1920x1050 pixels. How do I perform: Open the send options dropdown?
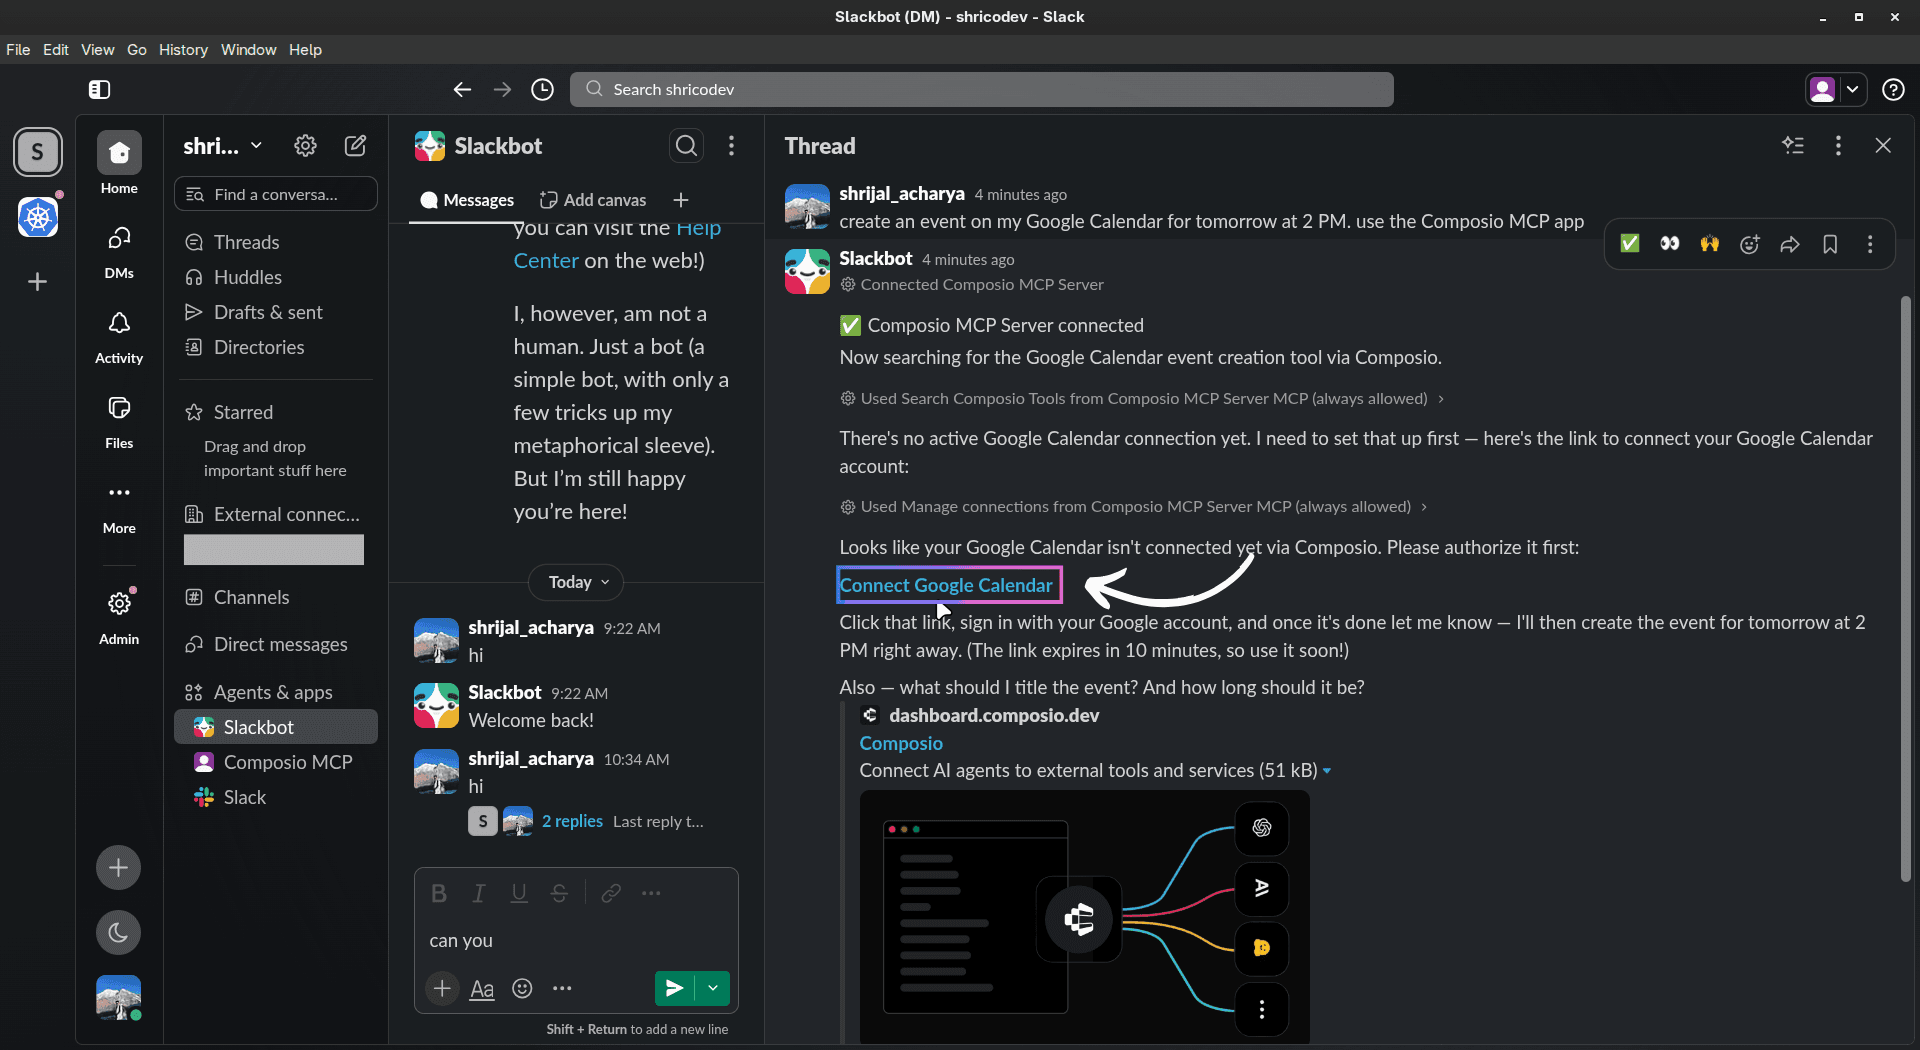(713, 989)
